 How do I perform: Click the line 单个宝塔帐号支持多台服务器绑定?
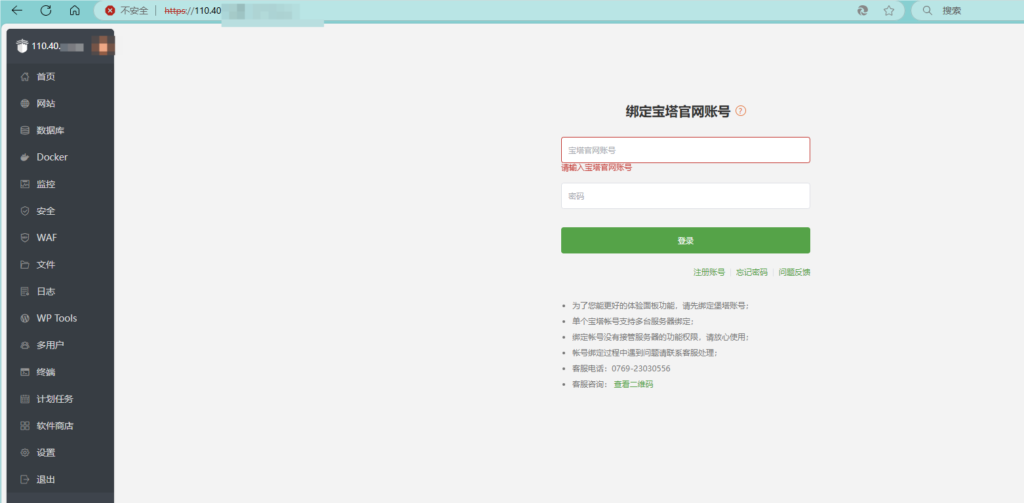click(633, 321)
